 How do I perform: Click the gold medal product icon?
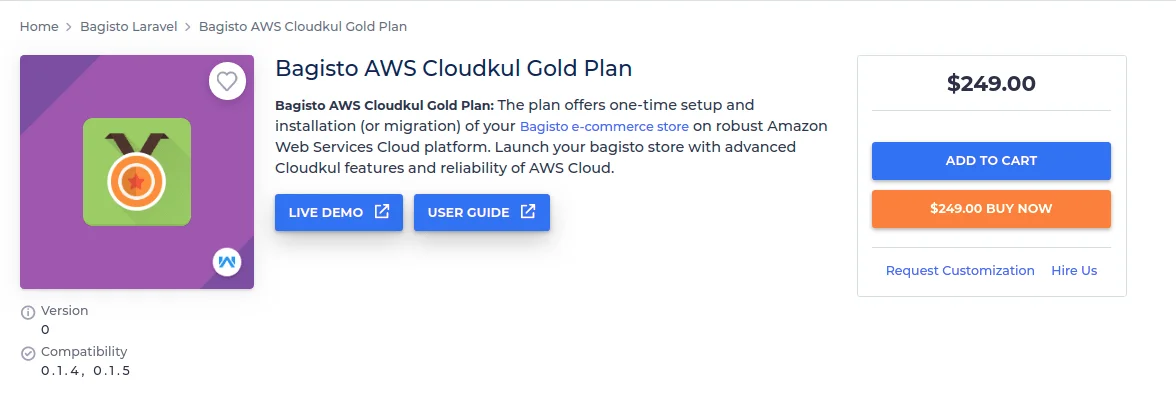coord(137,172)
